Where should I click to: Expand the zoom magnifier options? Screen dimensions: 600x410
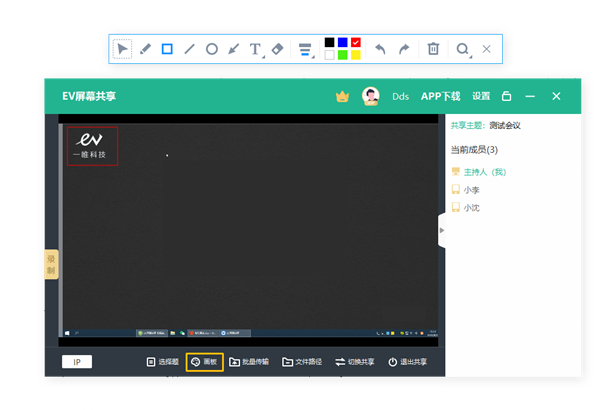click(x=463, y=49)
